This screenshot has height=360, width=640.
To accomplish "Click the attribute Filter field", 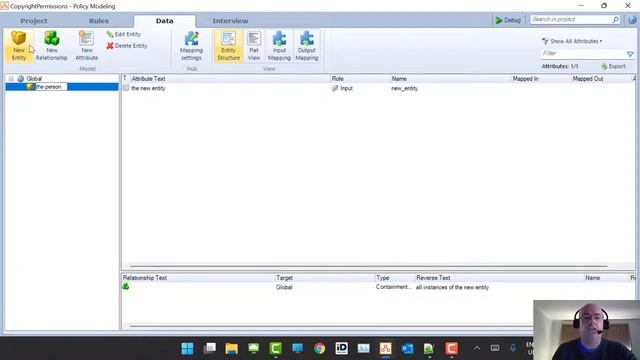I will [583, 53].
